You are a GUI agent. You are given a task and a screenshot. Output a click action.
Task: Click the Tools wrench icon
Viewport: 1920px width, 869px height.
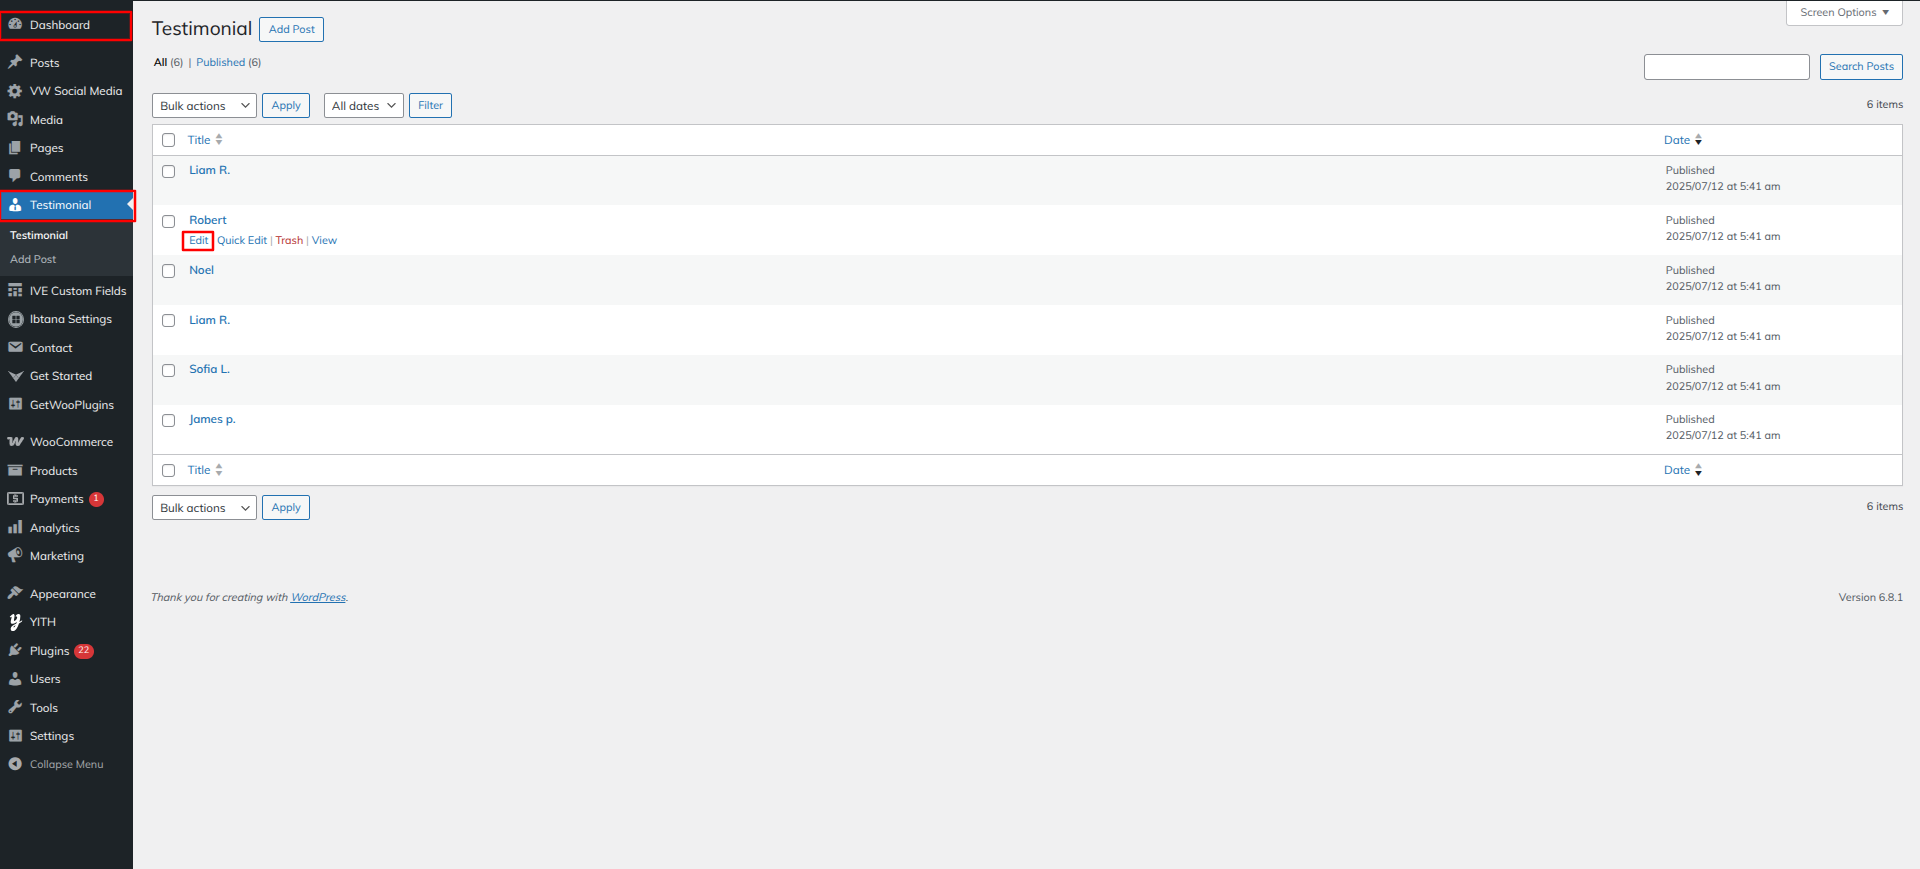[x=15, y=707]
